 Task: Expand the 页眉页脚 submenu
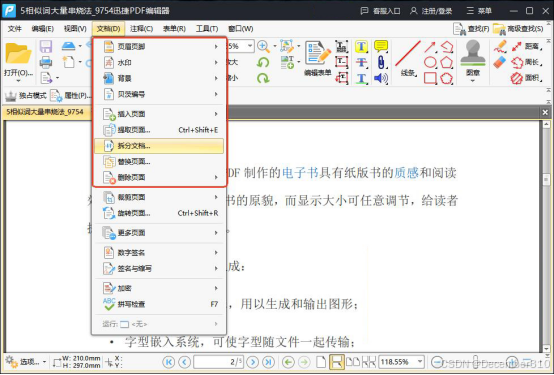click(159, 47)
